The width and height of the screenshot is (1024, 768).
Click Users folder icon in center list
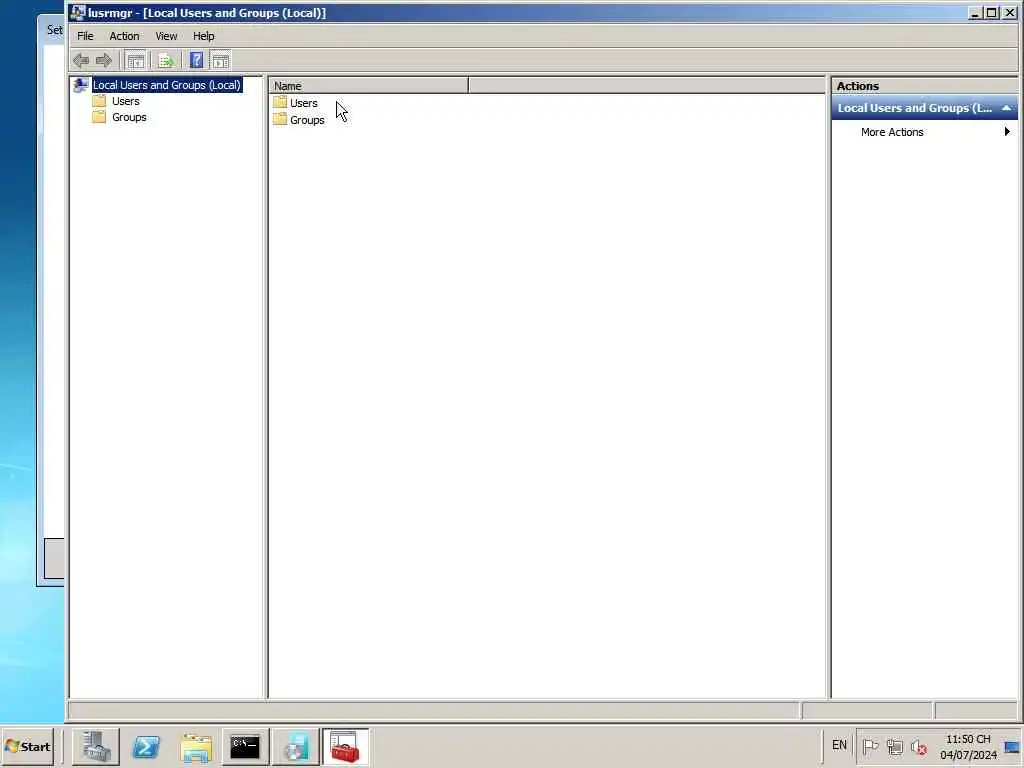pos(280,103)
